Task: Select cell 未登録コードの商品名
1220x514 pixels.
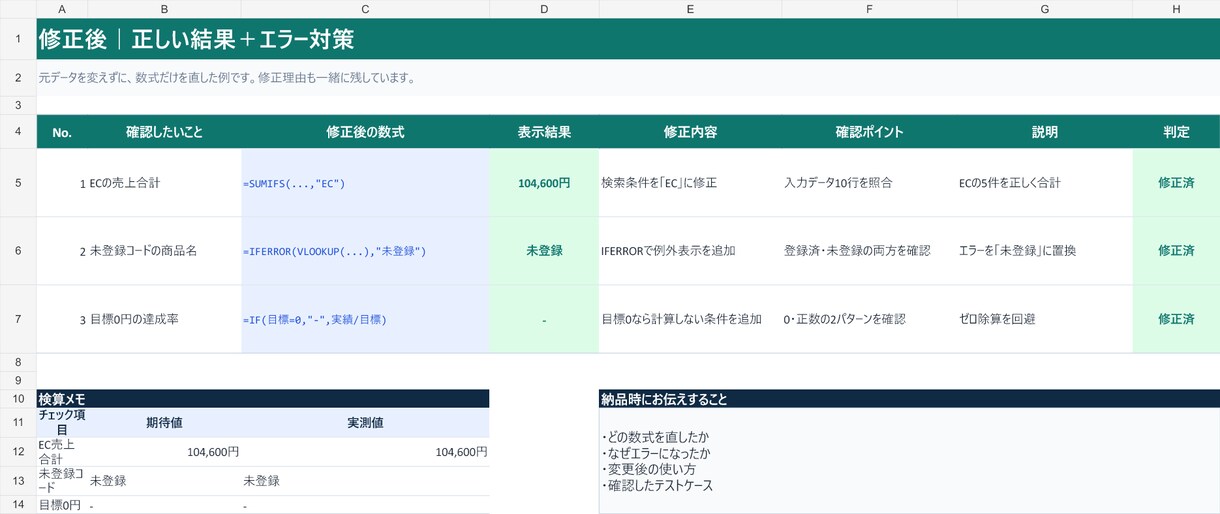Action: [x=164, y=251]
